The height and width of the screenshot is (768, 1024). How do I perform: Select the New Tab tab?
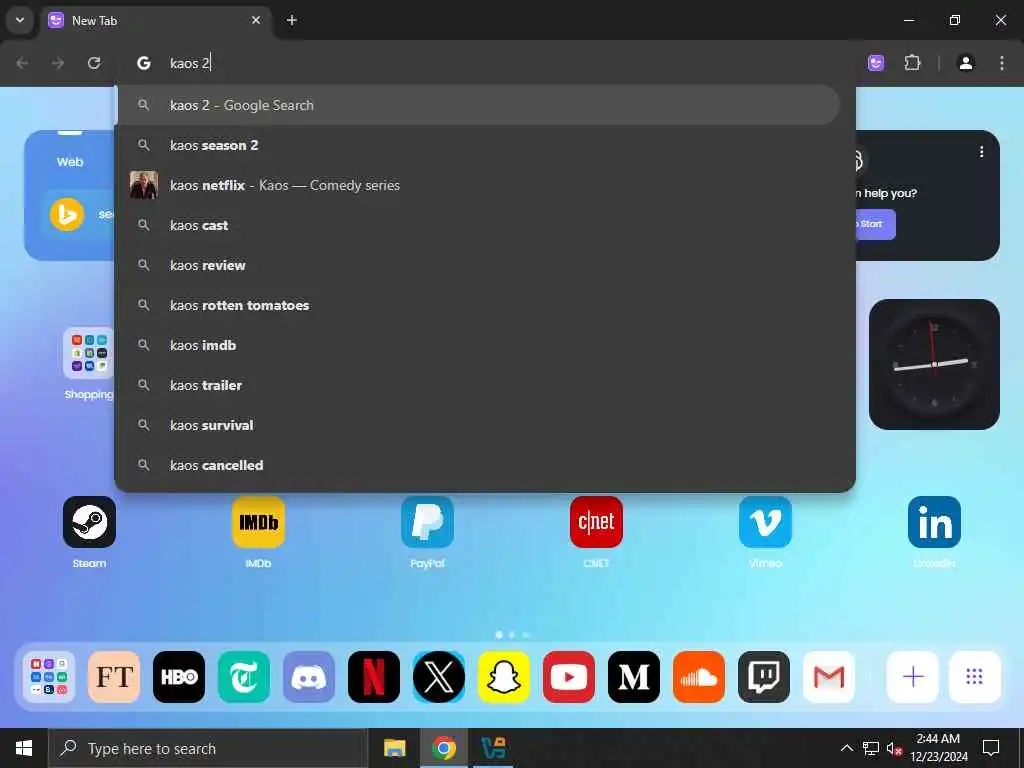(155, 20)
